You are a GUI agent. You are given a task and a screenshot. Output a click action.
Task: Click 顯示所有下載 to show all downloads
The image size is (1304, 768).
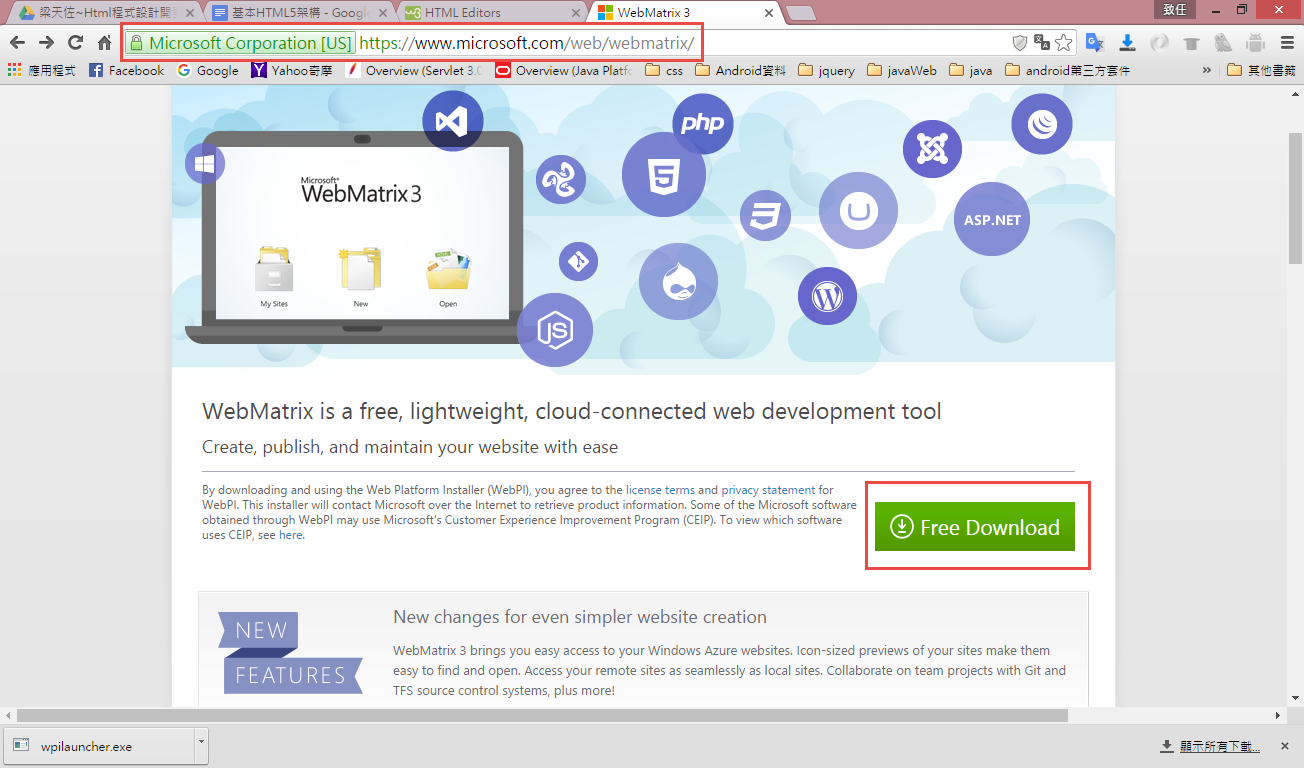pos(1210,747)
